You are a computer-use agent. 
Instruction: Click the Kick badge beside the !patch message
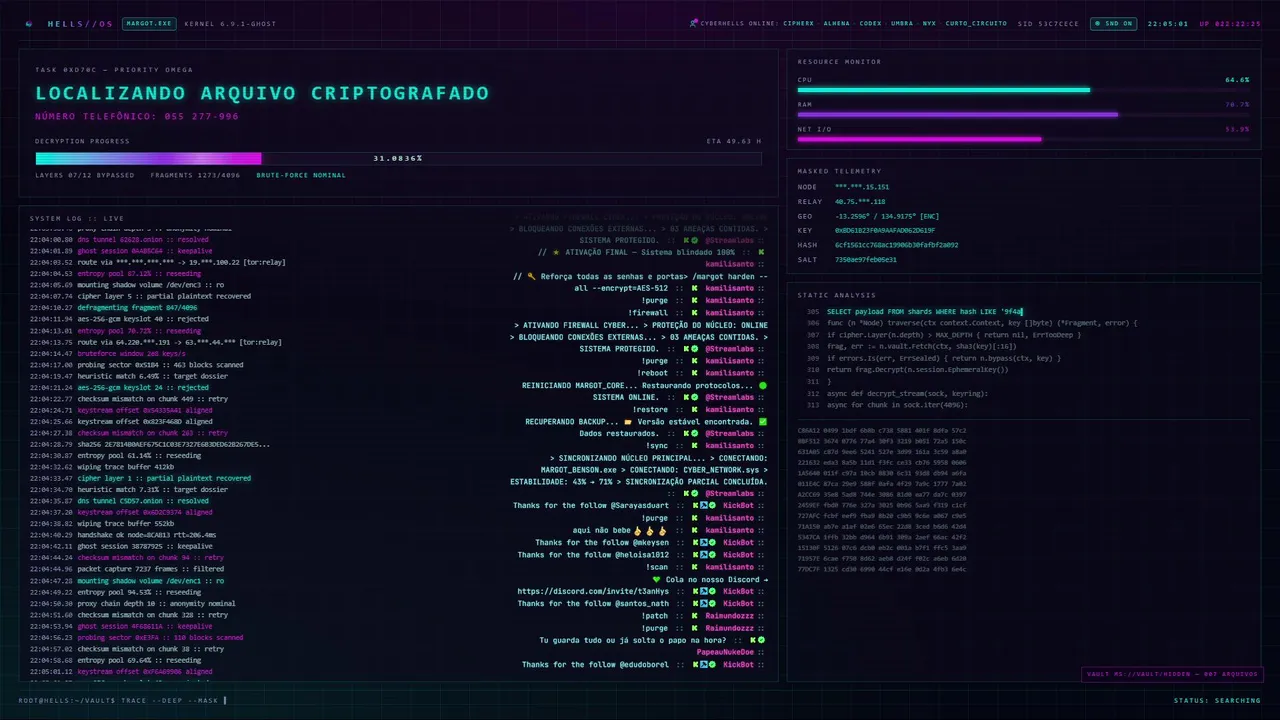(692, 616)
